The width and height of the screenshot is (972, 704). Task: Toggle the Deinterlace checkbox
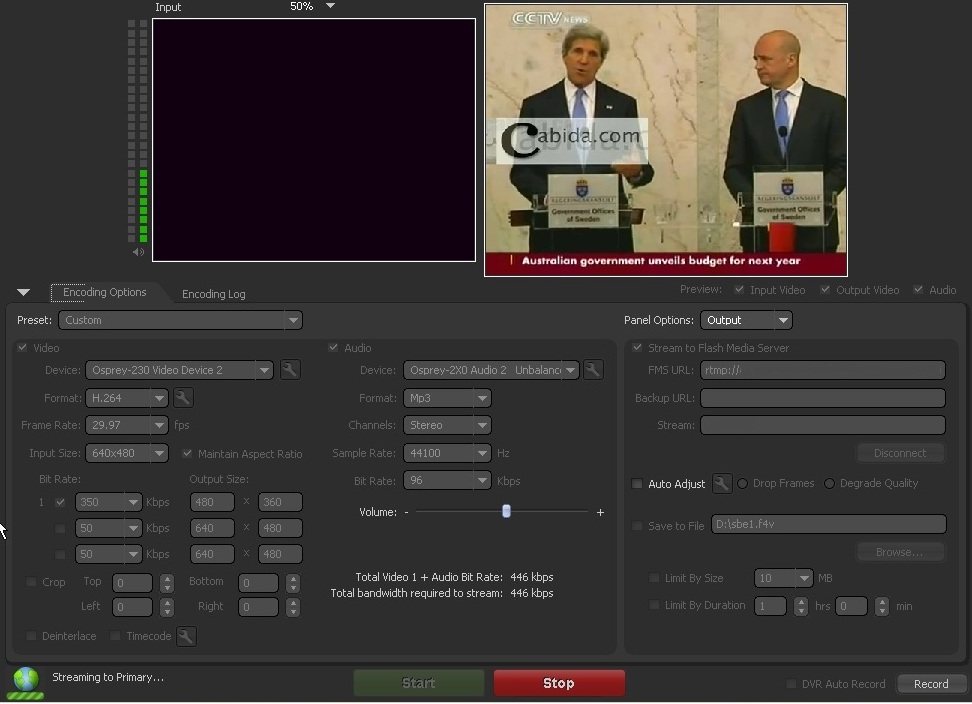pyautogui.click(x=31, y=636)
